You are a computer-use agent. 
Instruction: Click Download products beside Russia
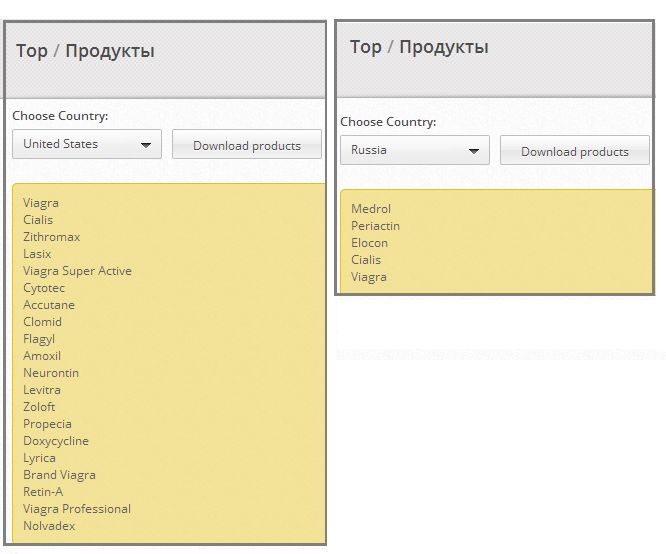pyautogui.click(x=575, y=150)
